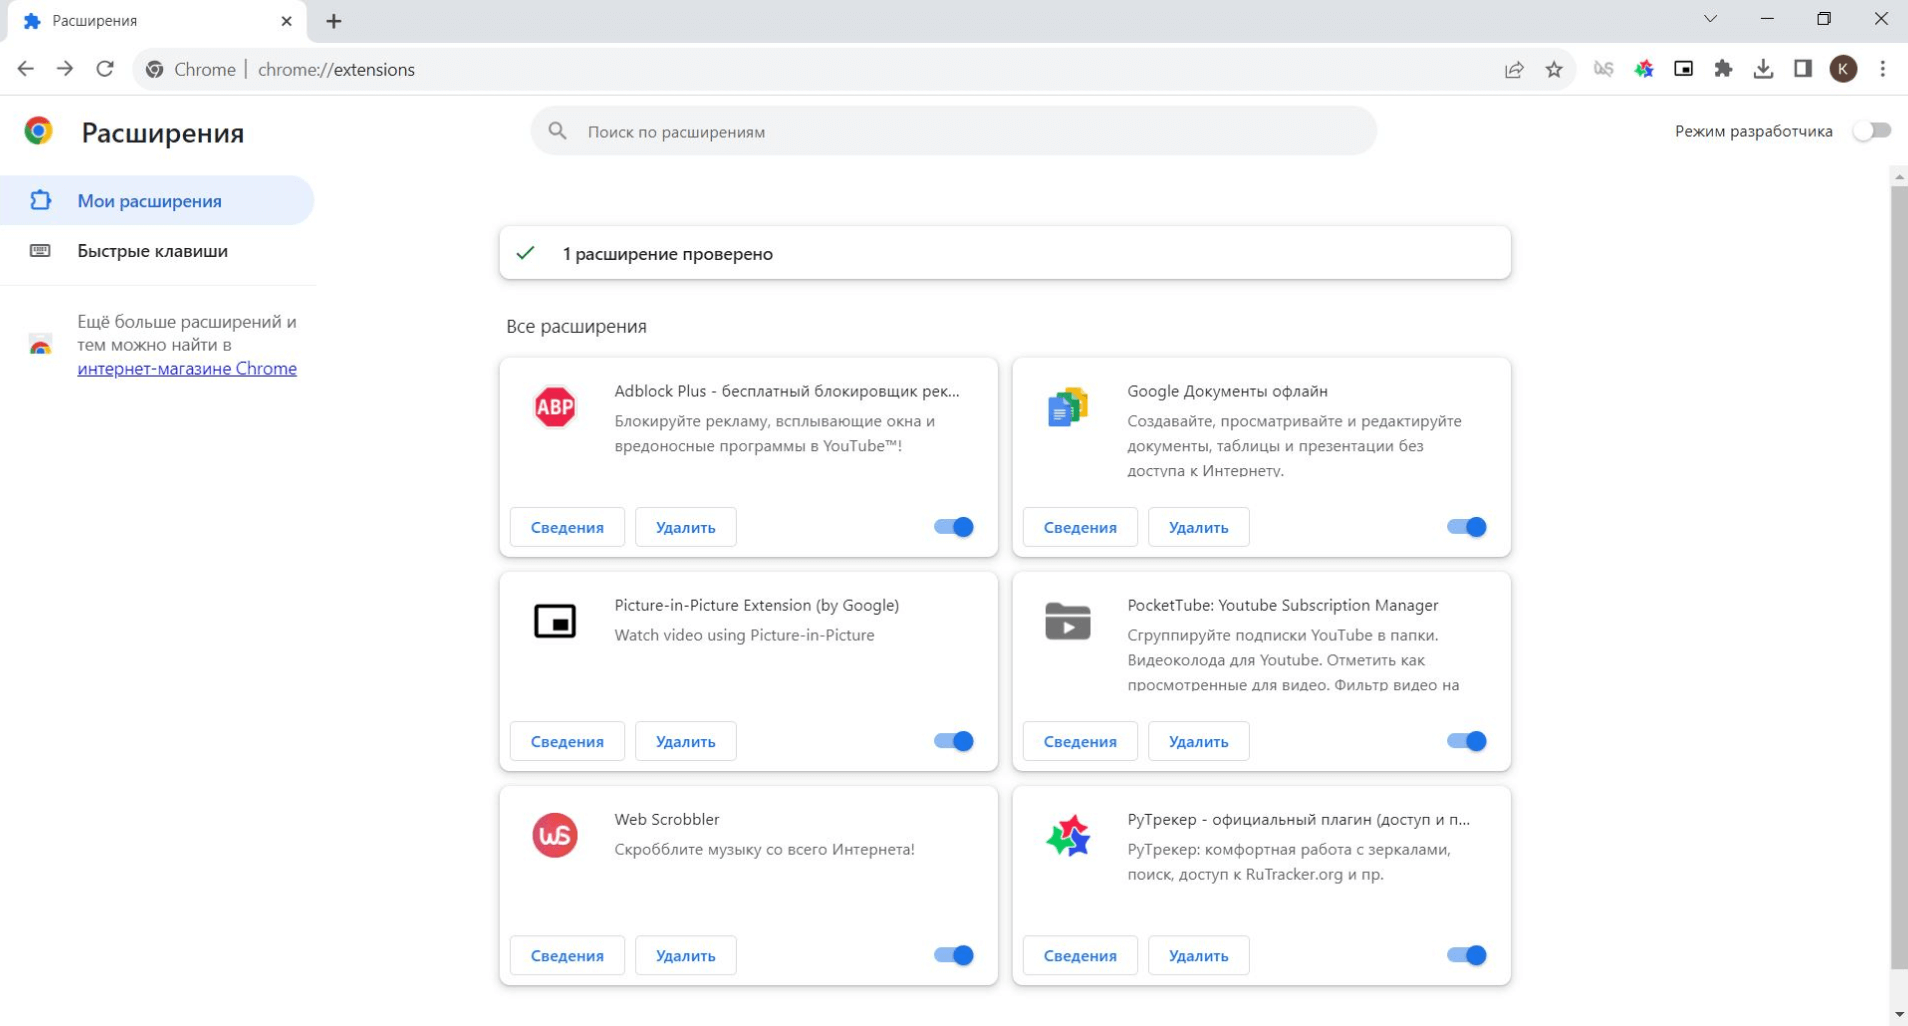
Task: Enable the Режим разработчика toggle
Action: coord(1872,131)
